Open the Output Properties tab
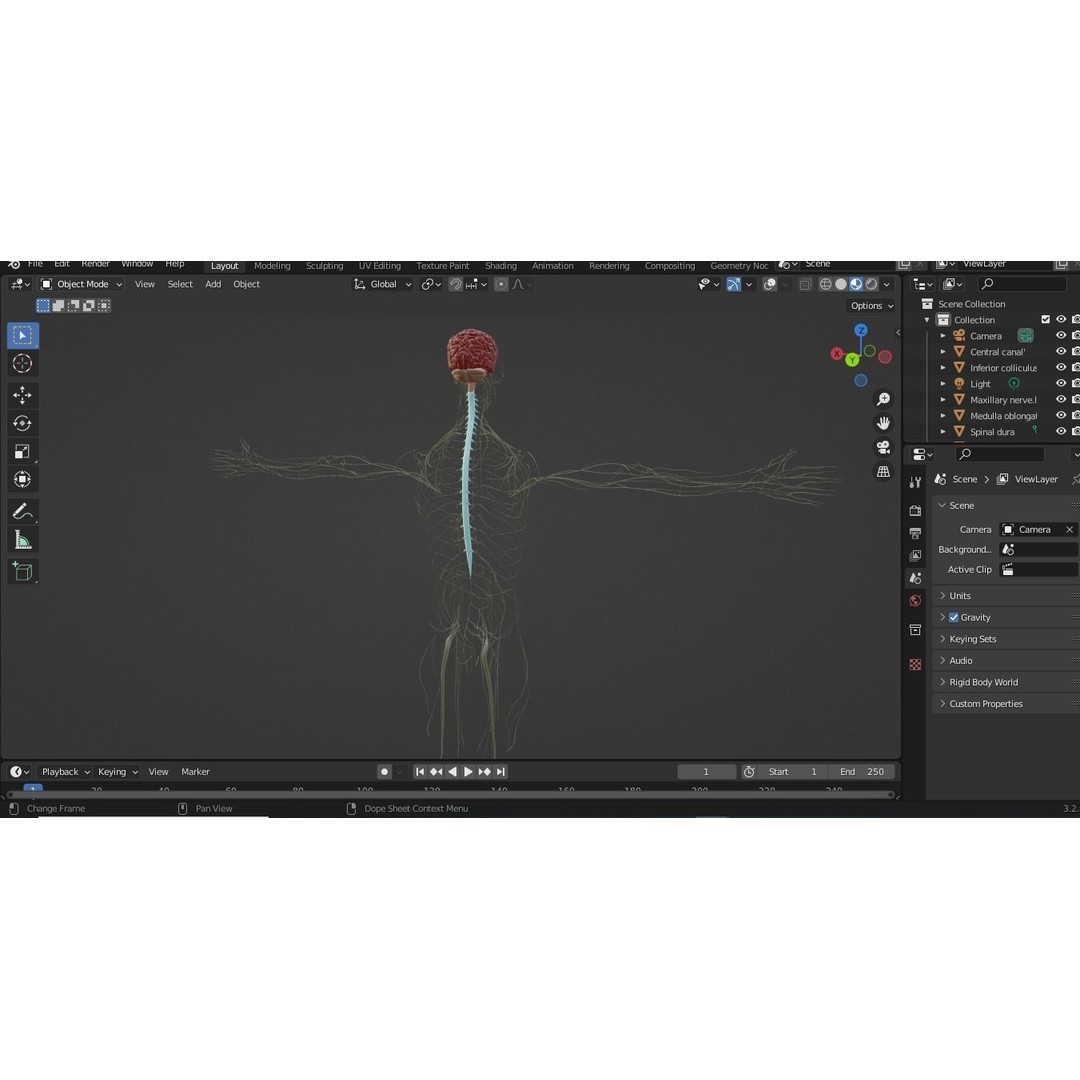This screenshot has height=1080, width=1080. click(x=915, y=532)
